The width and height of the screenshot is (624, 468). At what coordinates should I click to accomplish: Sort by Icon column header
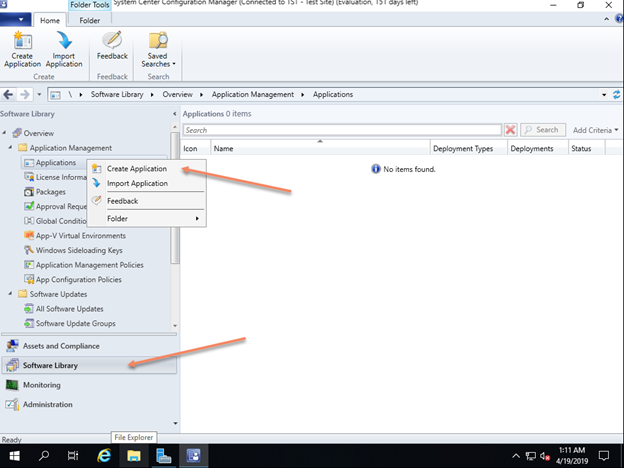point(195,148)
